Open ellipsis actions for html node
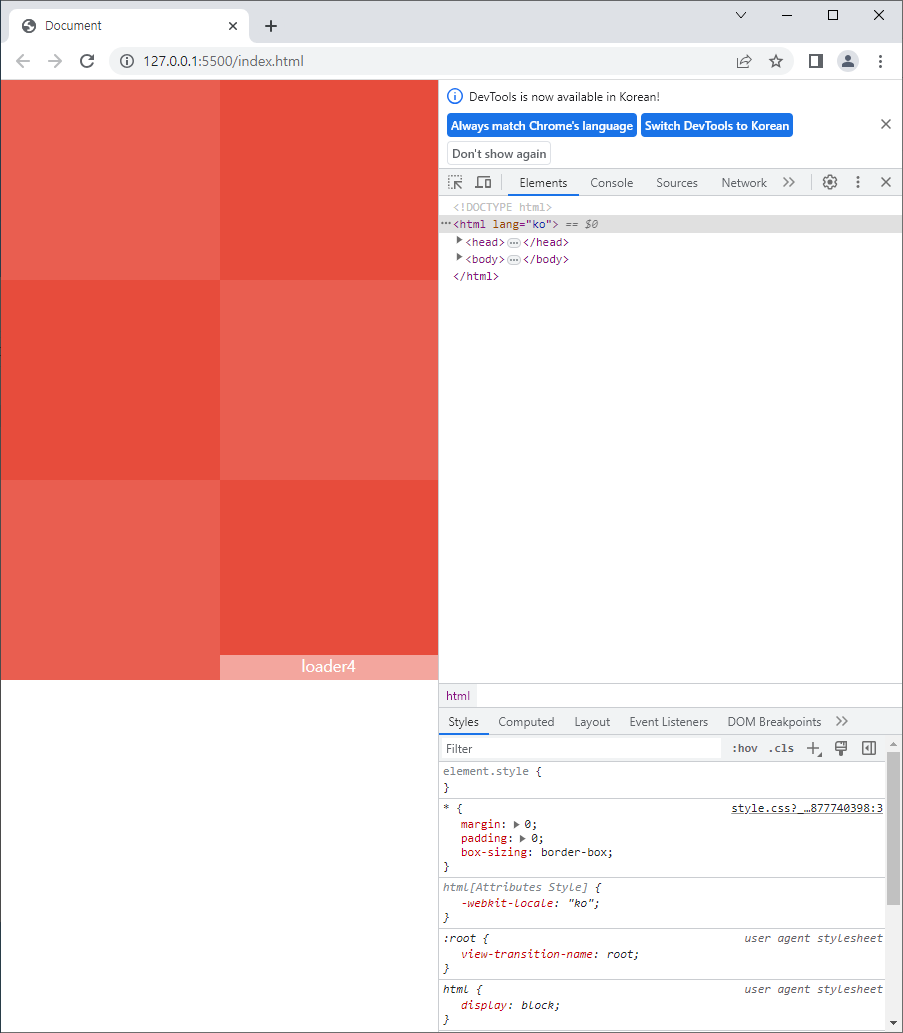Image resolution: width=903 pixels, height=1033 pixels. tap(446, 223)
